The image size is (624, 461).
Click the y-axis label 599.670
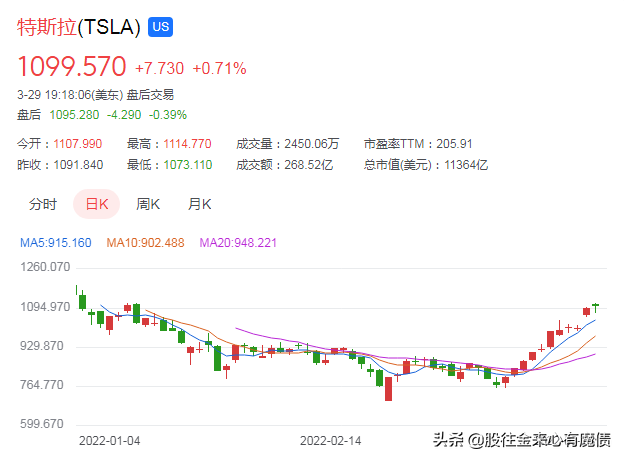pos(42,424)
